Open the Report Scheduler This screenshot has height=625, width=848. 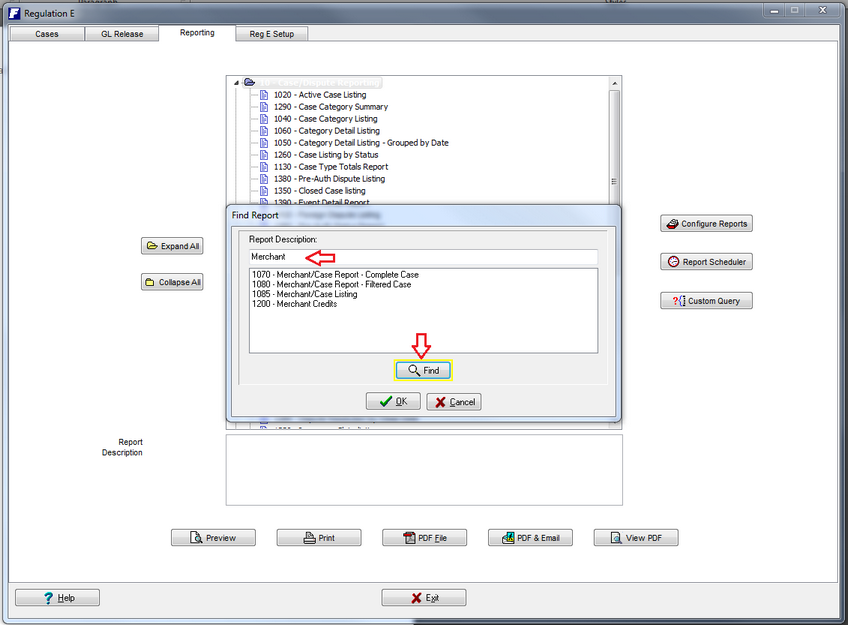(x=706, y=262)
